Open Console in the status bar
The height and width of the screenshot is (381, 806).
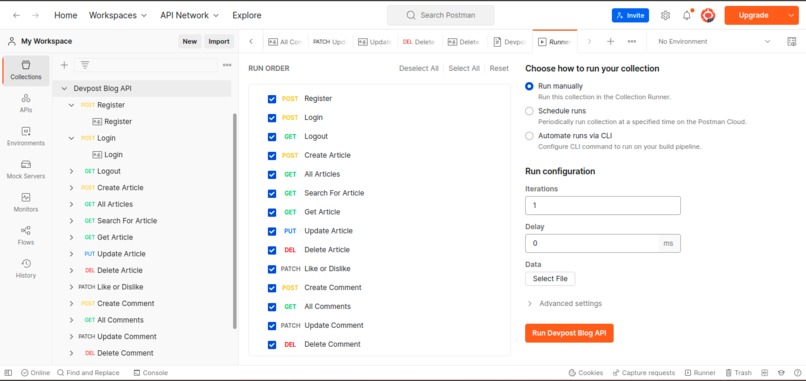pyautogui.click(x=151, y=373)
